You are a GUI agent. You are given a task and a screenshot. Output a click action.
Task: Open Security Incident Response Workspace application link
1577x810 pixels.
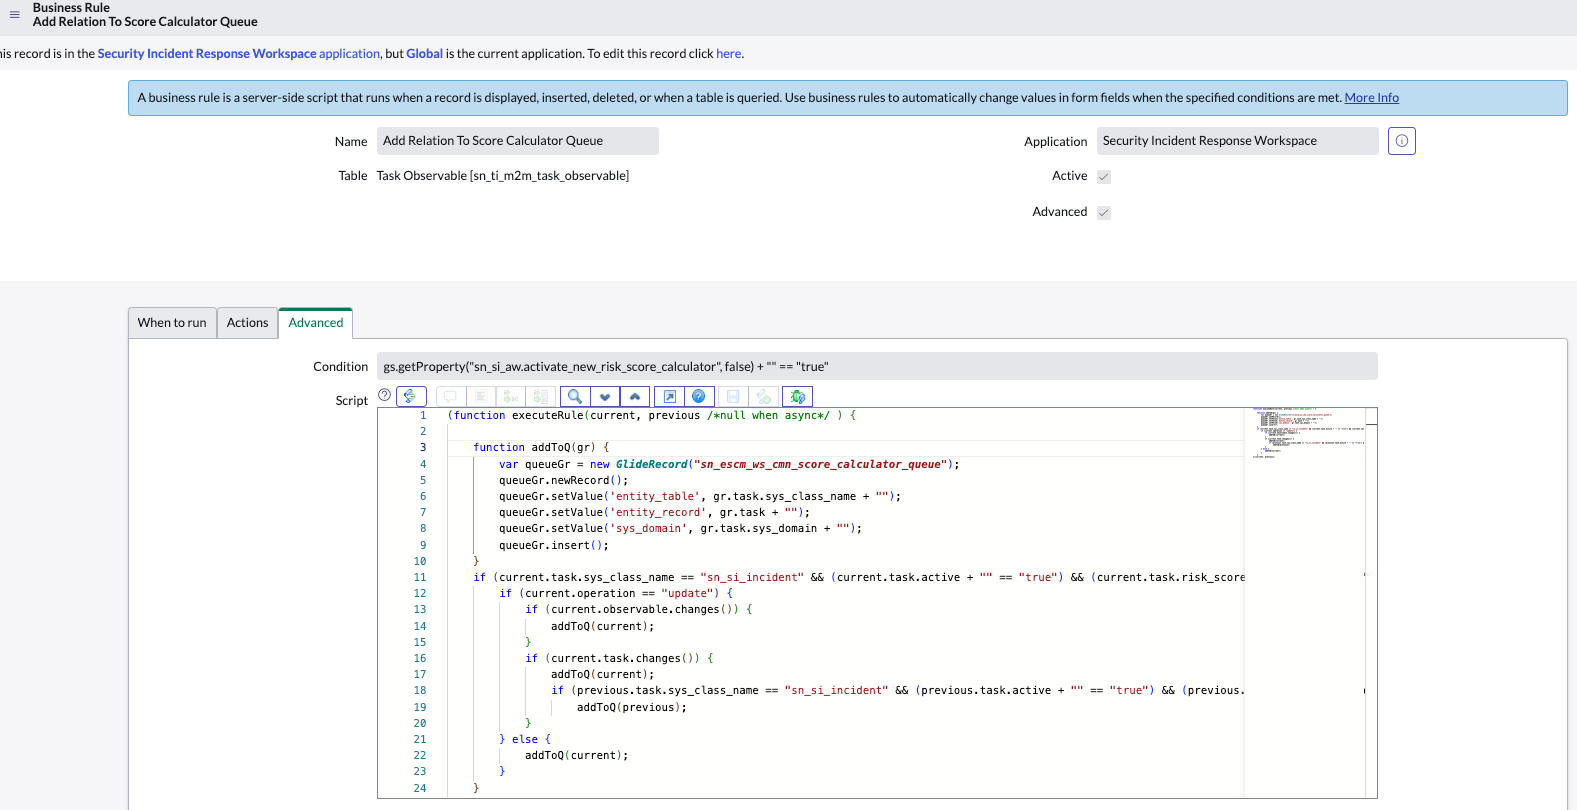click(239, 54)
